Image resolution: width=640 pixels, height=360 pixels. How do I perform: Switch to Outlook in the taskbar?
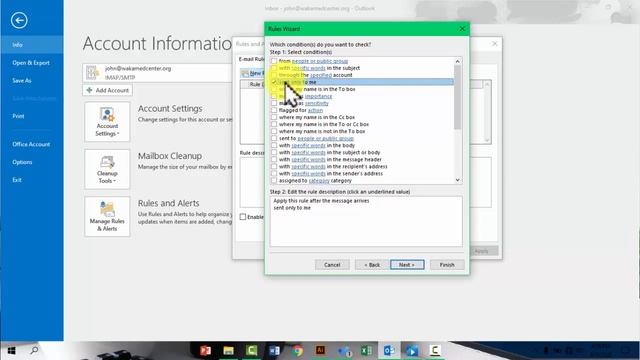pos(389,351)
